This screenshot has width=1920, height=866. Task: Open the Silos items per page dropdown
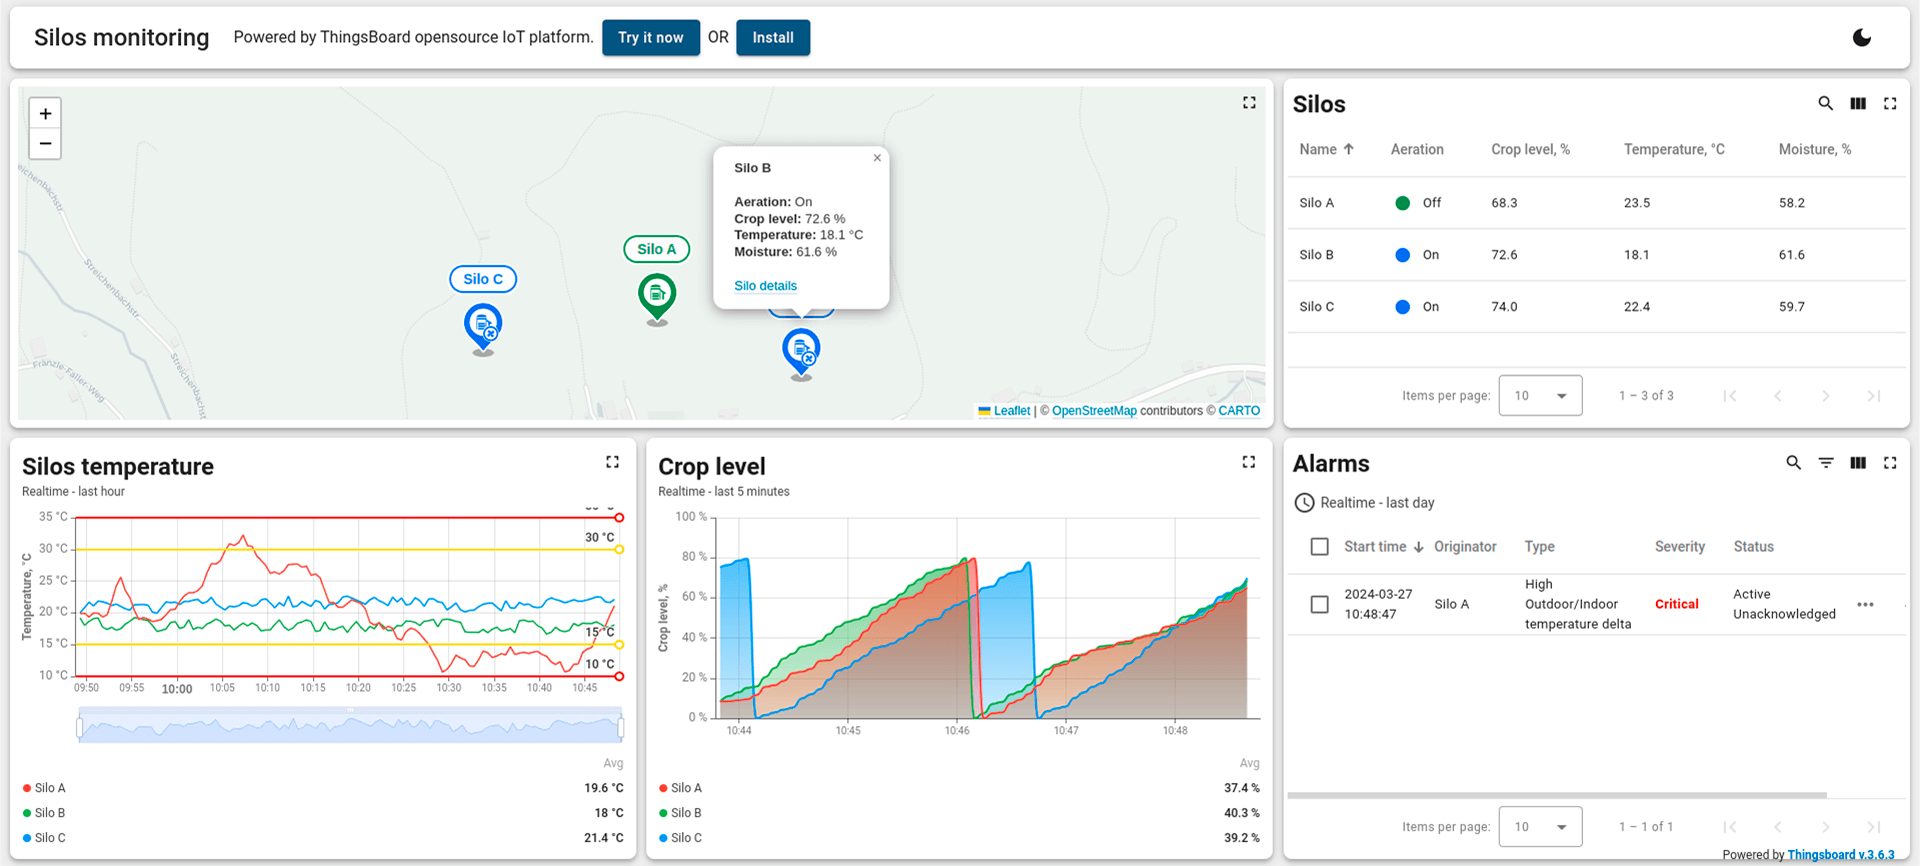coord(1540,396)
